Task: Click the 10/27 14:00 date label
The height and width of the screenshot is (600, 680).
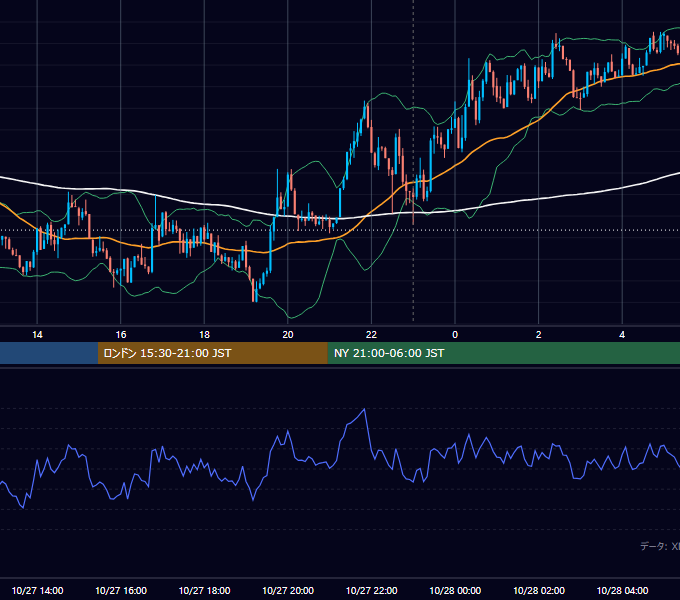Action: click(37, 590)
